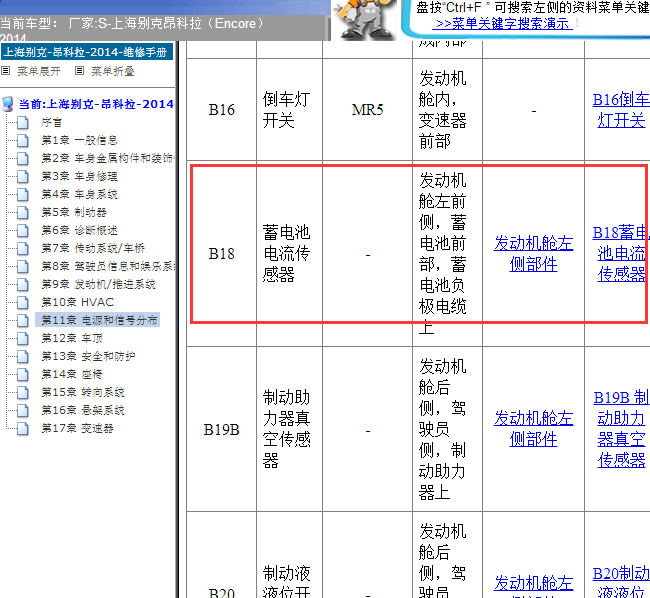Click the page icon beside 第10章 HVAC
Viewport: 650px width, 598px height.
point(23,303)
